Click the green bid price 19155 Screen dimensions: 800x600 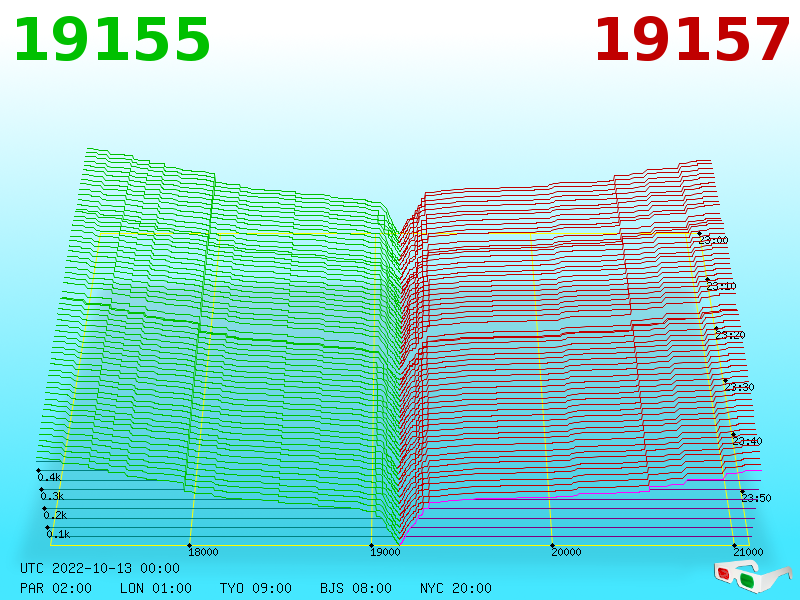tap(112, 40)
